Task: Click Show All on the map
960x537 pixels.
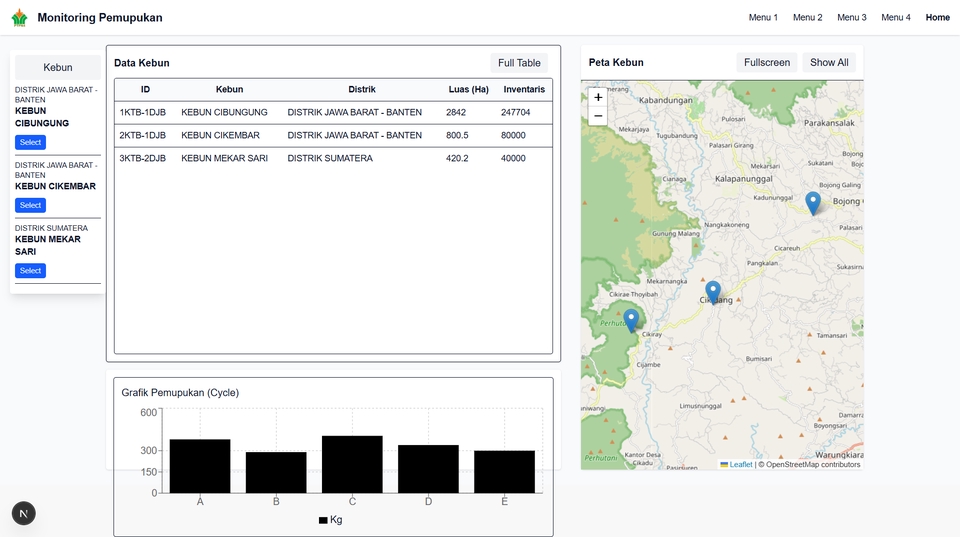Action: (829, 62)
